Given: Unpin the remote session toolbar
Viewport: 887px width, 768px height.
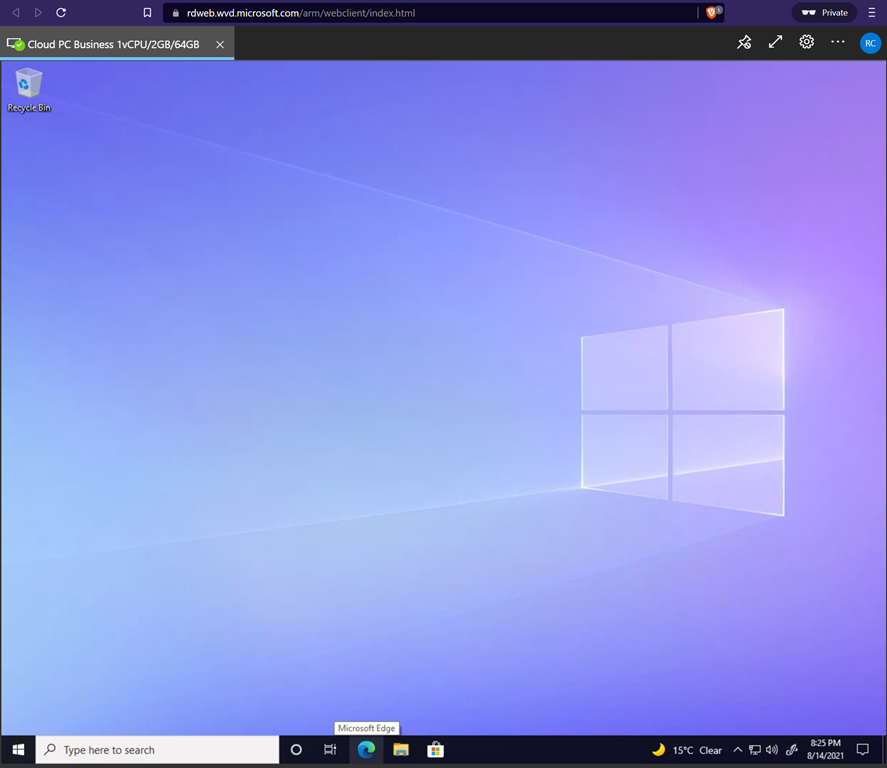Looking at the screenshot, I should click(x=744, y=43).
